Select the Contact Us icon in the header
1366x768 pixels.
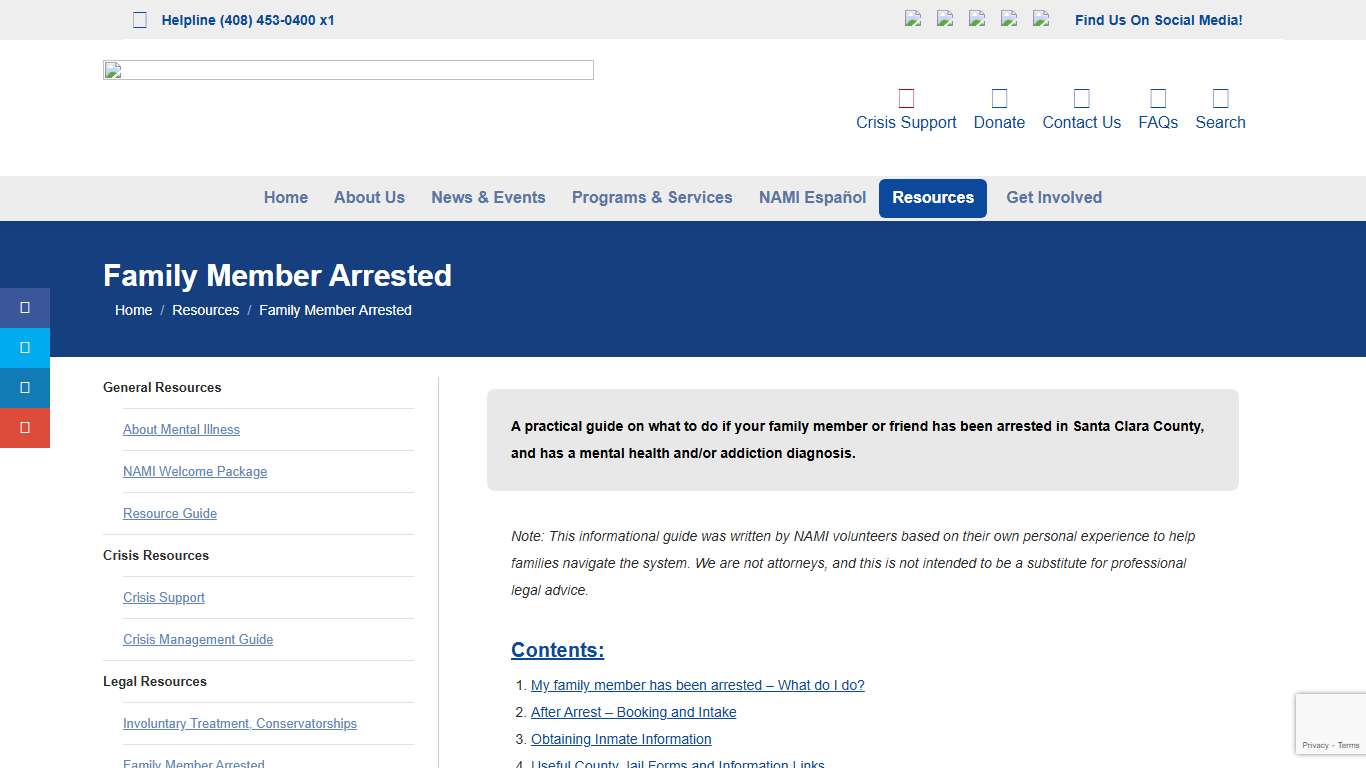[1081, 98]
